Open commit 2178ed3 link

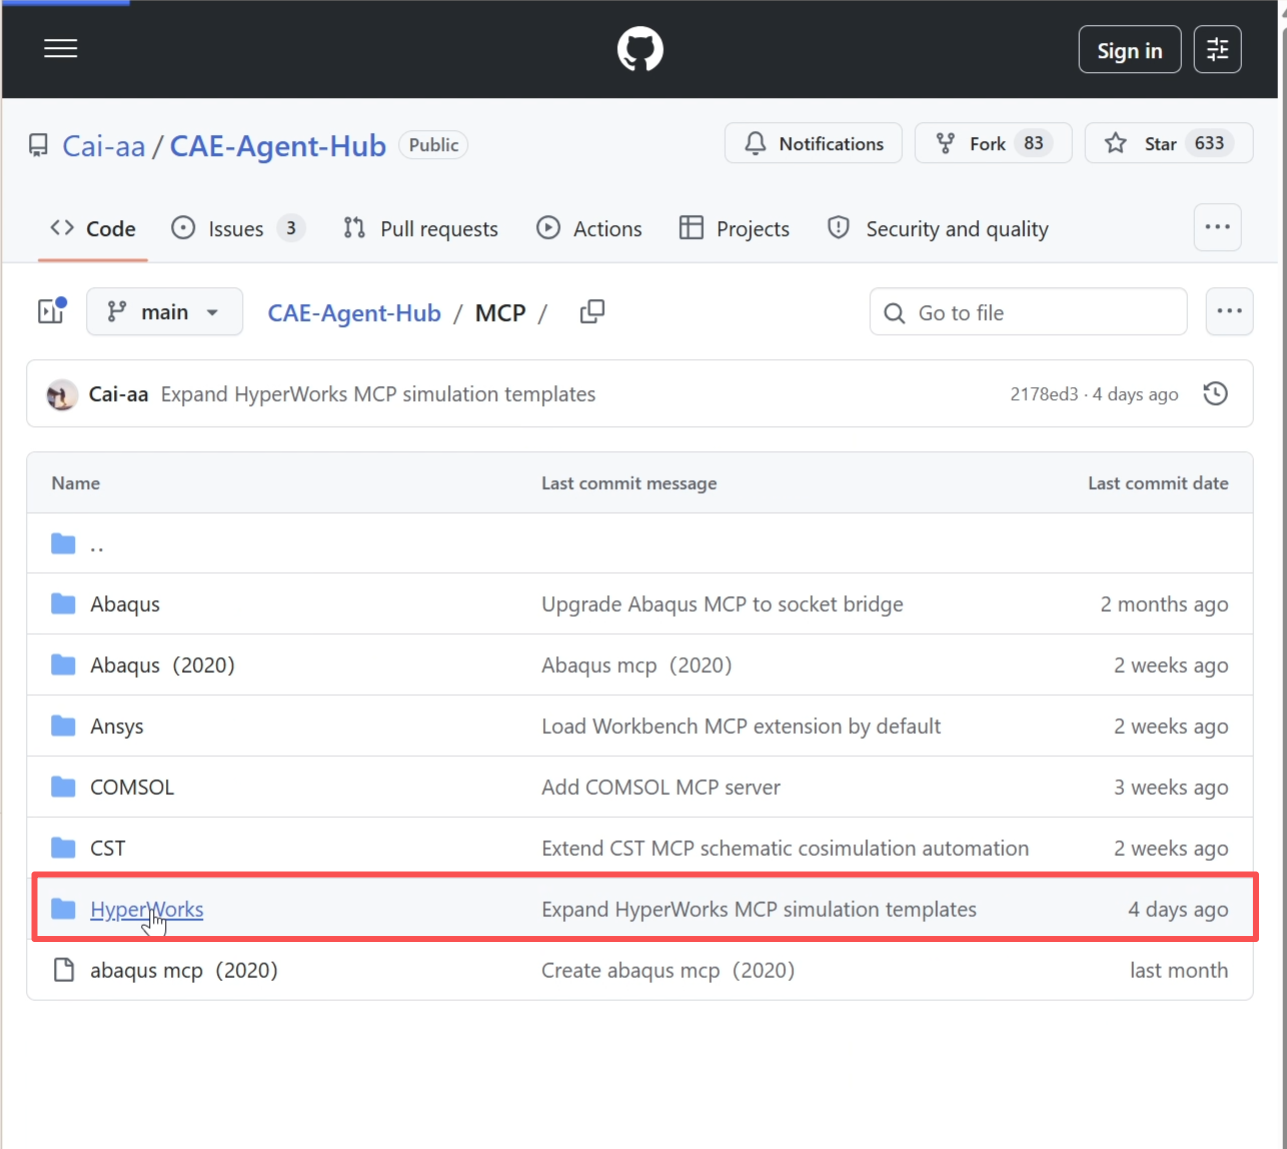1044,395
